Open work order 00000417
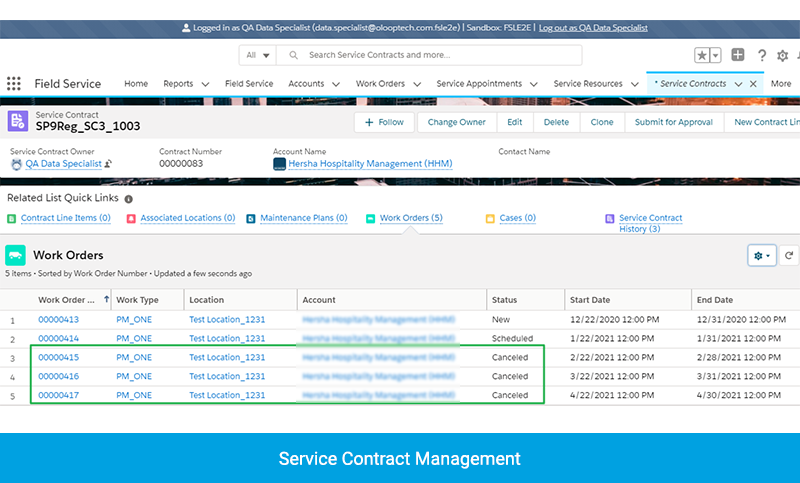This screenshot has width=800, height=483. (x=59, y=395)
